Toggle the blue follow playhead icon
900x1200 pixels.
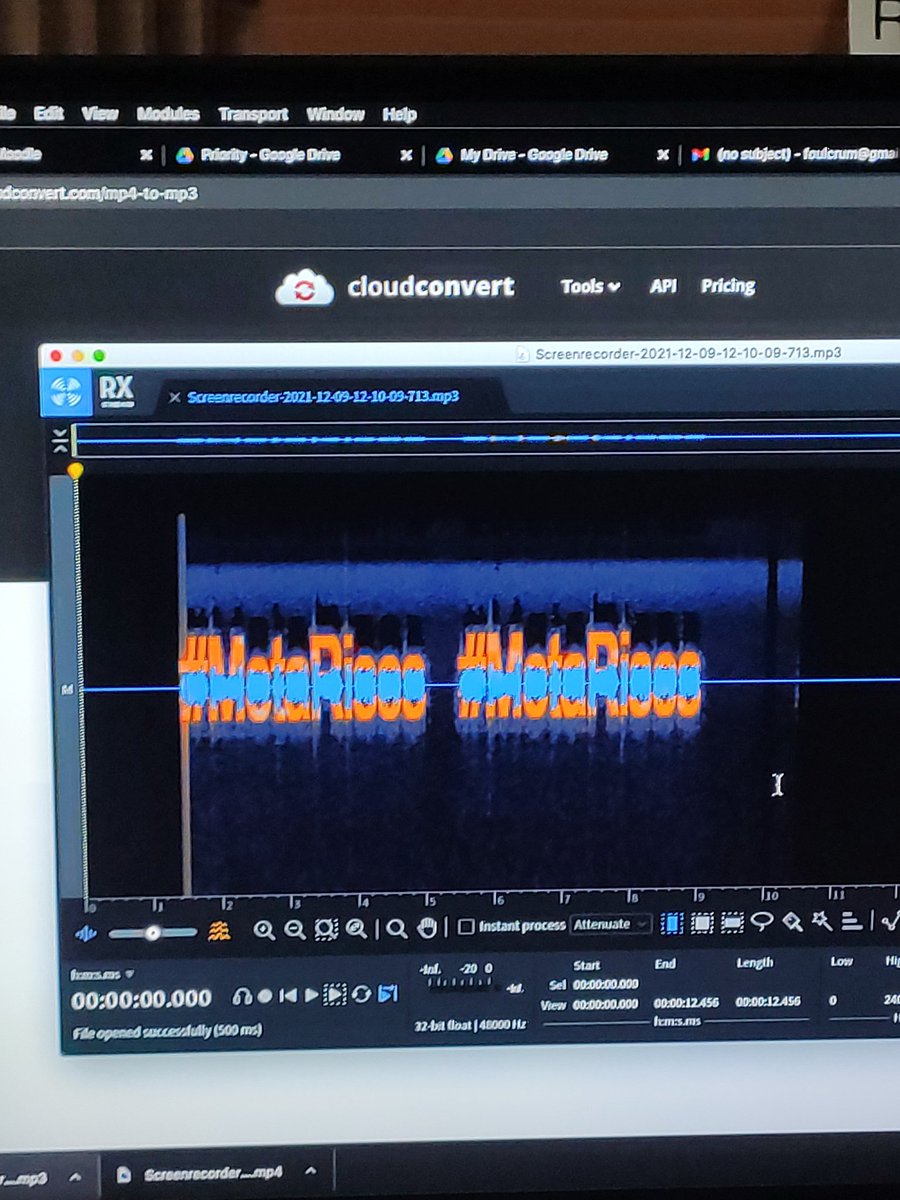point(389,993)
